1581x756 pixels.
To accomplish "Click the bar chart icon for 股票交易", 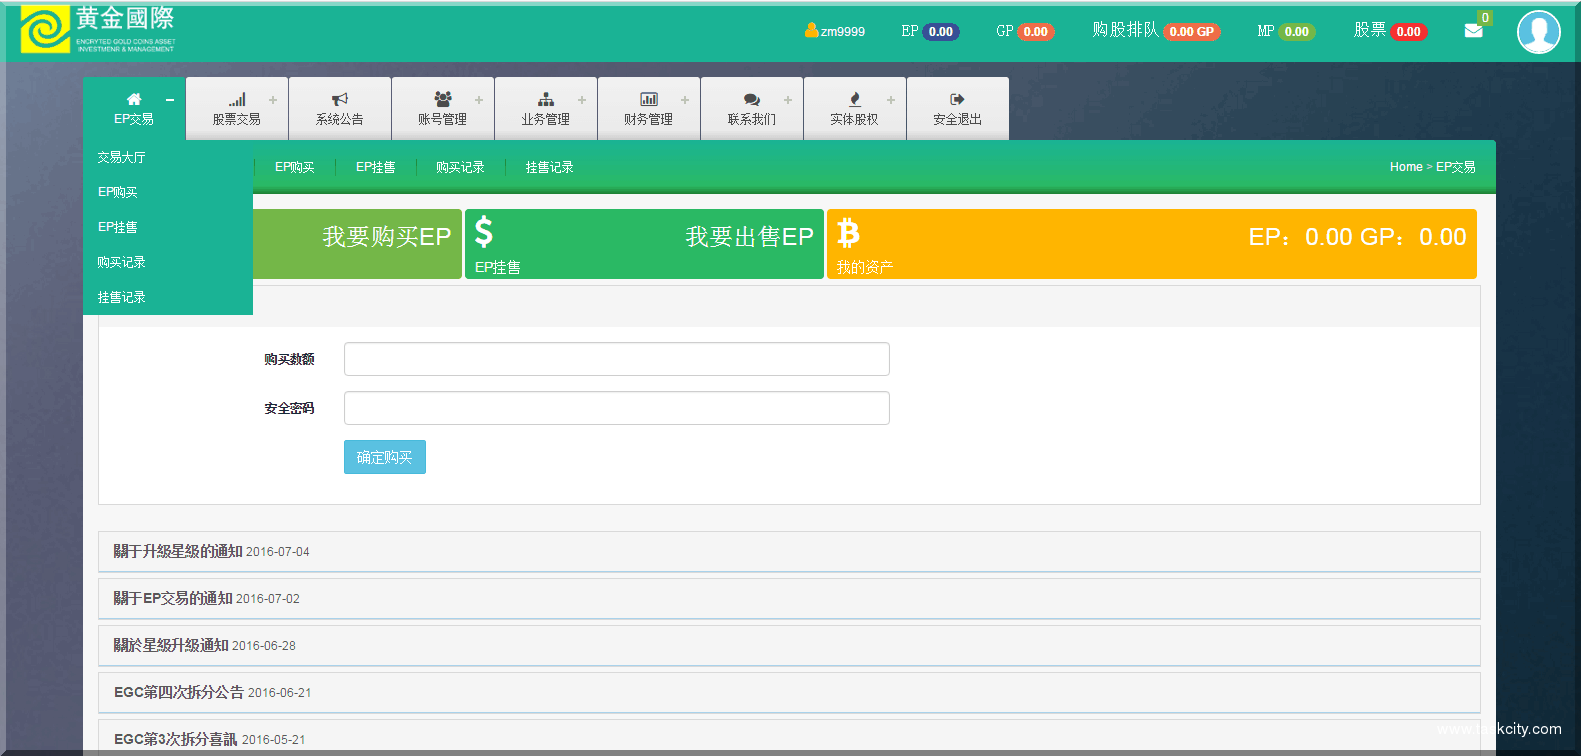I will pyautogui.click(x=237, y=99).
